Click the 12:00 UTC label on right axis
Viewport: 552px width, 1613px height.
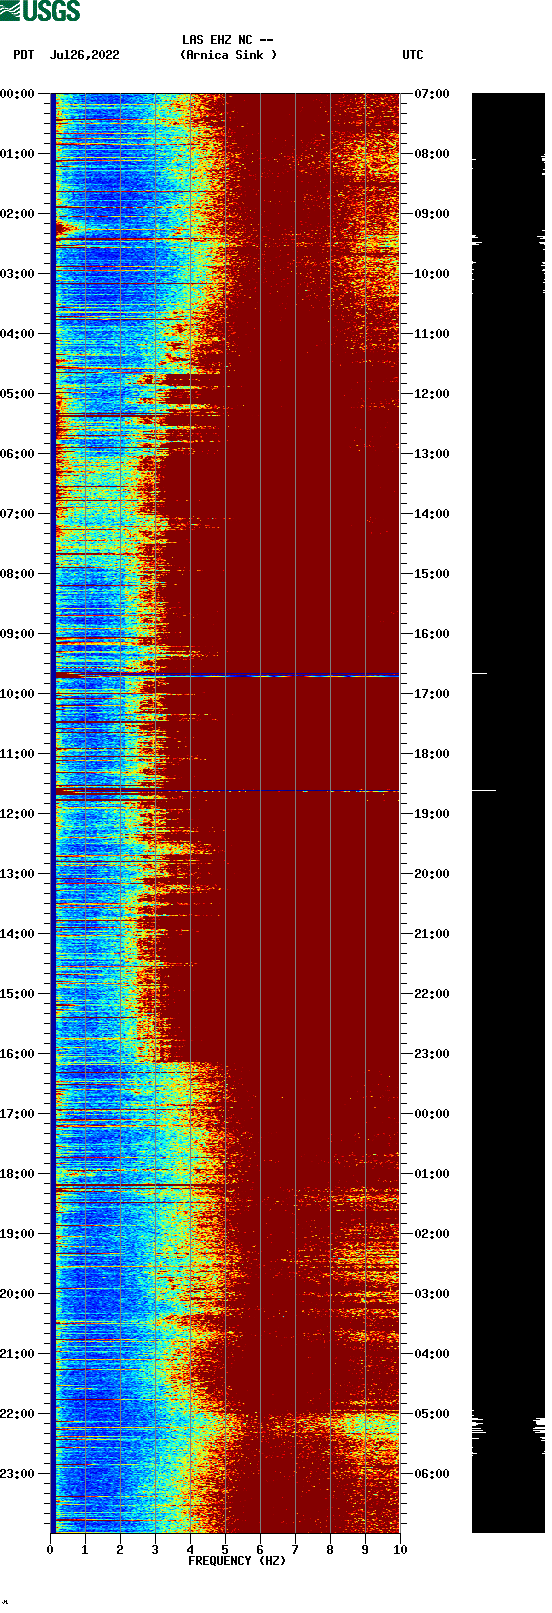(432, 394)
